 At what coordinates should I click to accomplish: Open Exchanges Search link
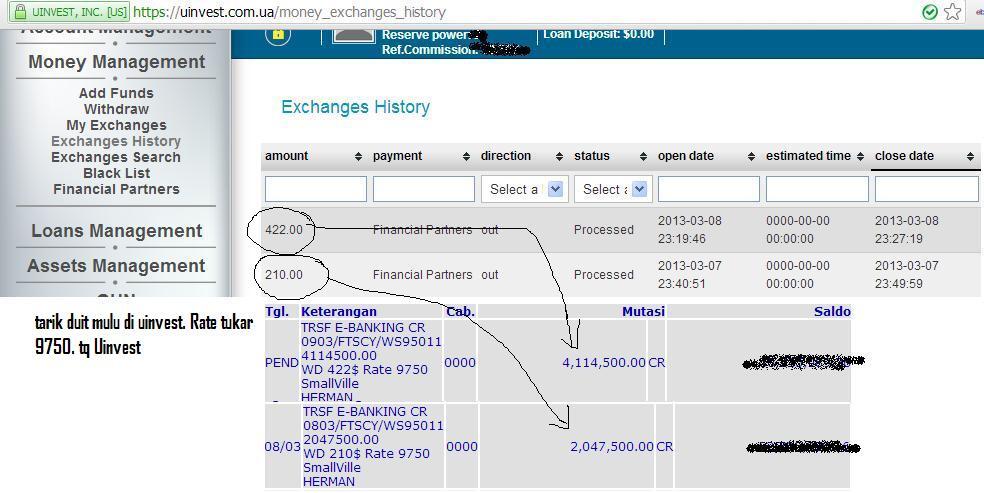pyautogui.click(x=116, y=157)
